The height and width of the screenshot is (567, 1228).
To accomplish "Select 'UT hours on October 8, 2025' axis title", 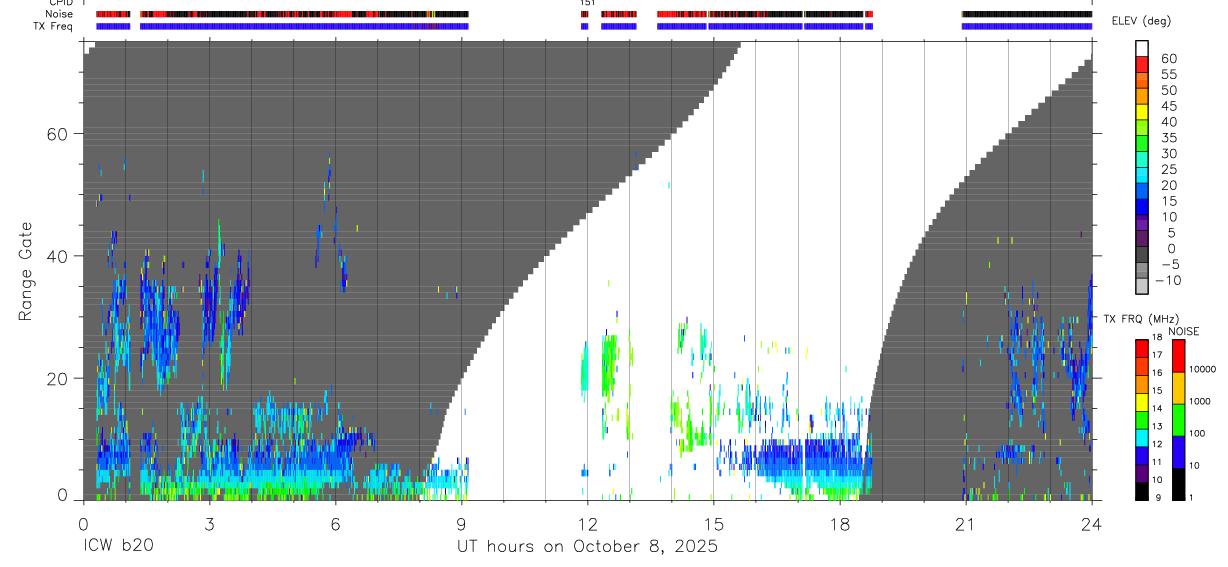I will pos(587,547).
